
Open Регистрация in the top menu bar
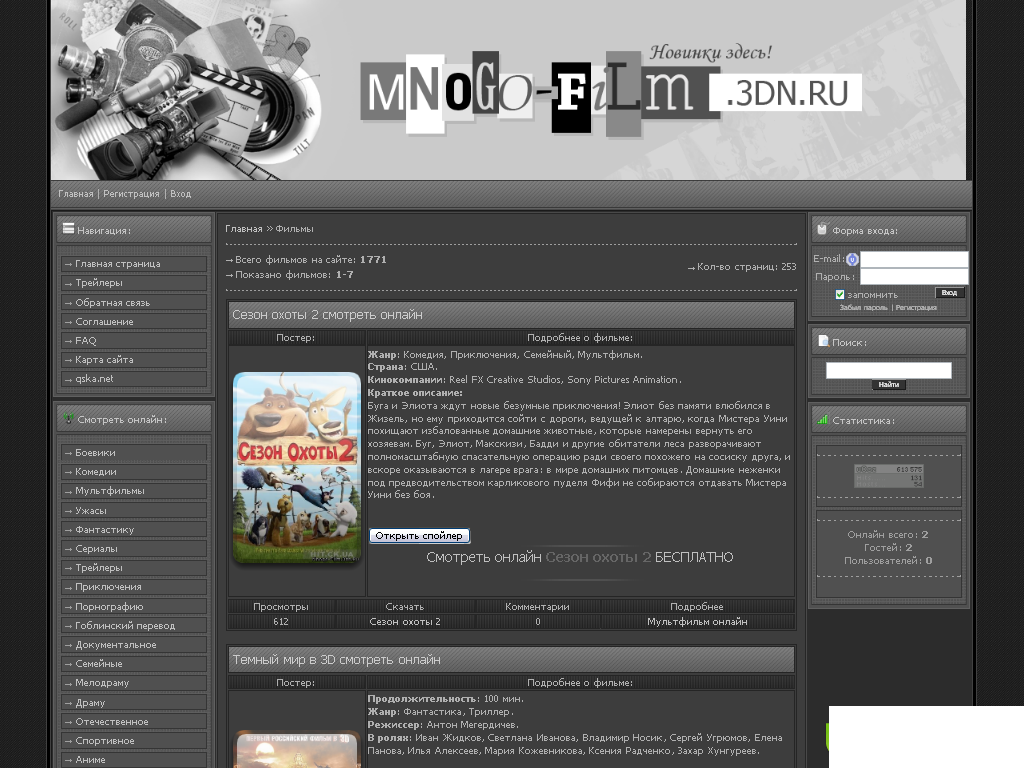(x=131, y=194)
